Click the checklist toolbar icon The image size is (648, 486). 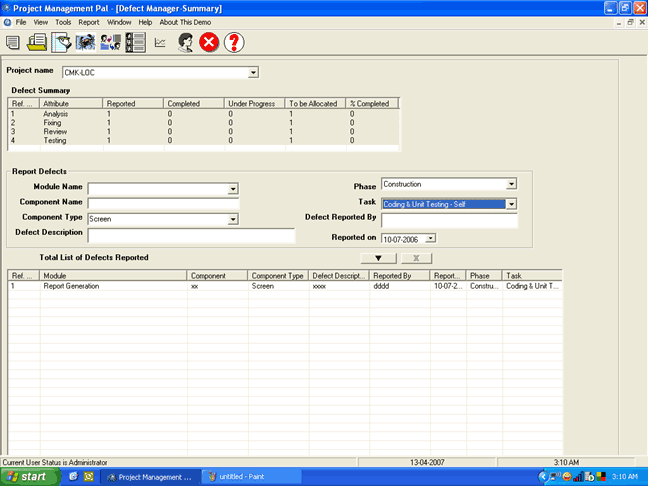134,42
